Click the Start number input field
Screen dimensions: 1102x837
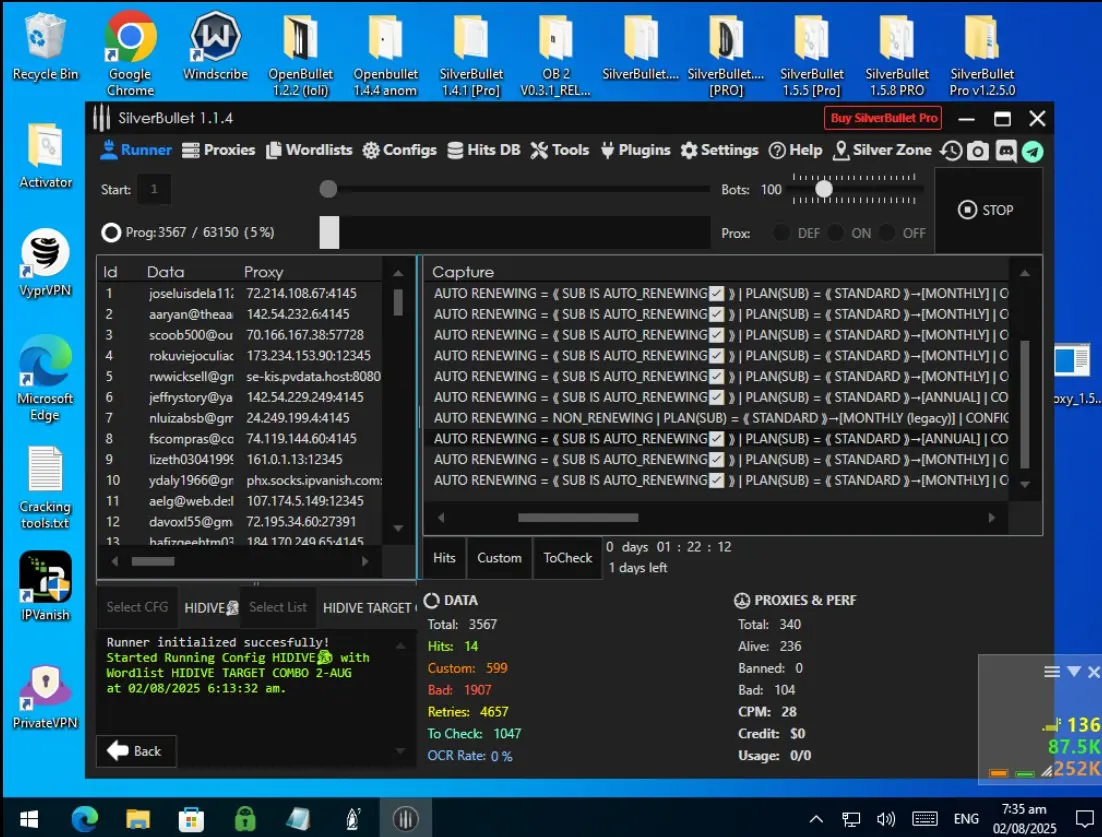(x=154, y=189)
